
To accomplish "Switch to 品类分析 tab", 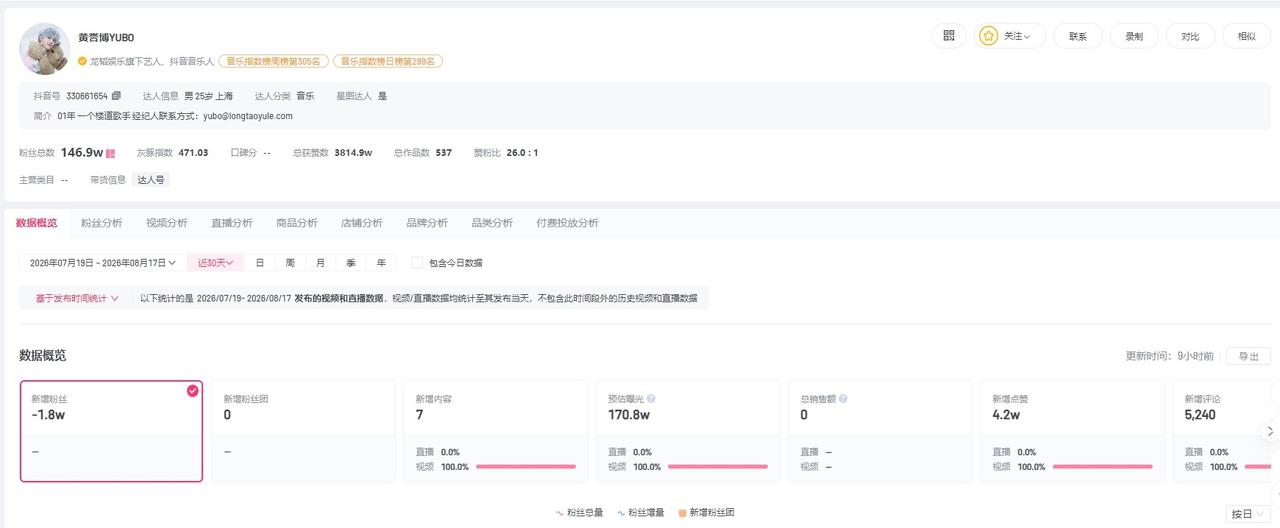I will pos(492,223).
